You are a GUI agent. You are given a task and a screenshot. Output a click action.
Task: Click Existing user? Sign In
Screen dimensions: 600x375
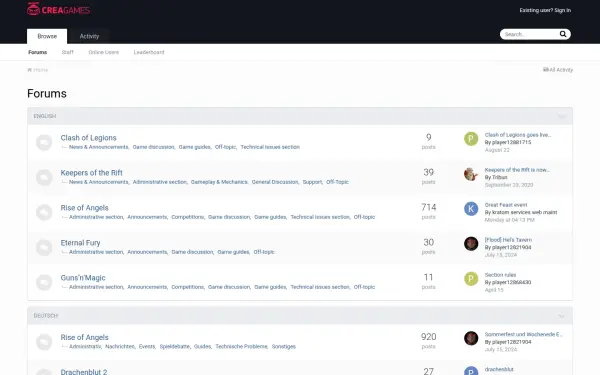pos(545,10)
